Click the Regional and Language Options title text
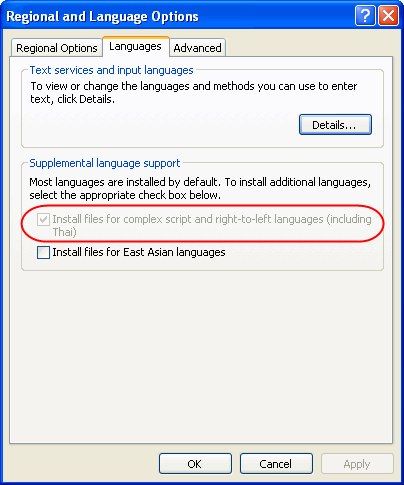 pyautogui.click(x=102, y=16)
